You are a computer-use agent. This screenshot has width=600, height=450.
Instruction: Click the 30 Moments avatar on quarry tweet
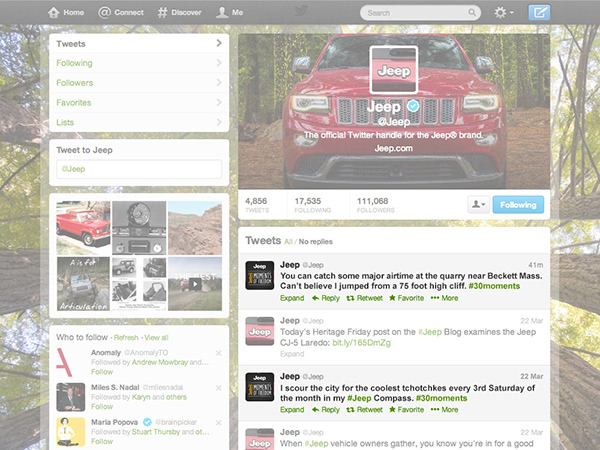click(x=260, y=275)
